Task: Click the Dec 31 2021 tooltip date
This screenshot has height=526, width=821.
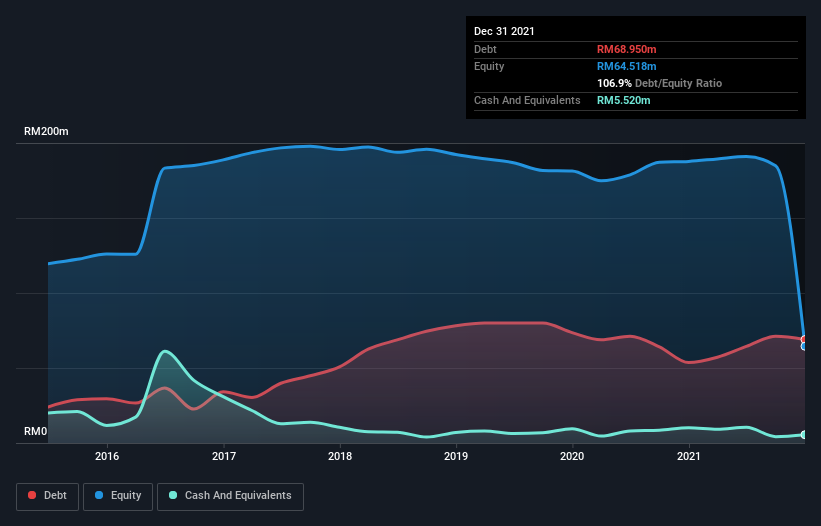Action: (504, 31)
